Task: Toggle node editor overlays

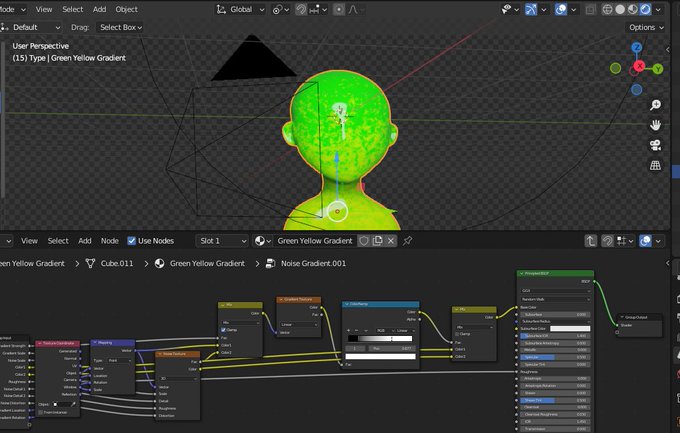Action: click(x=645, y=241)
